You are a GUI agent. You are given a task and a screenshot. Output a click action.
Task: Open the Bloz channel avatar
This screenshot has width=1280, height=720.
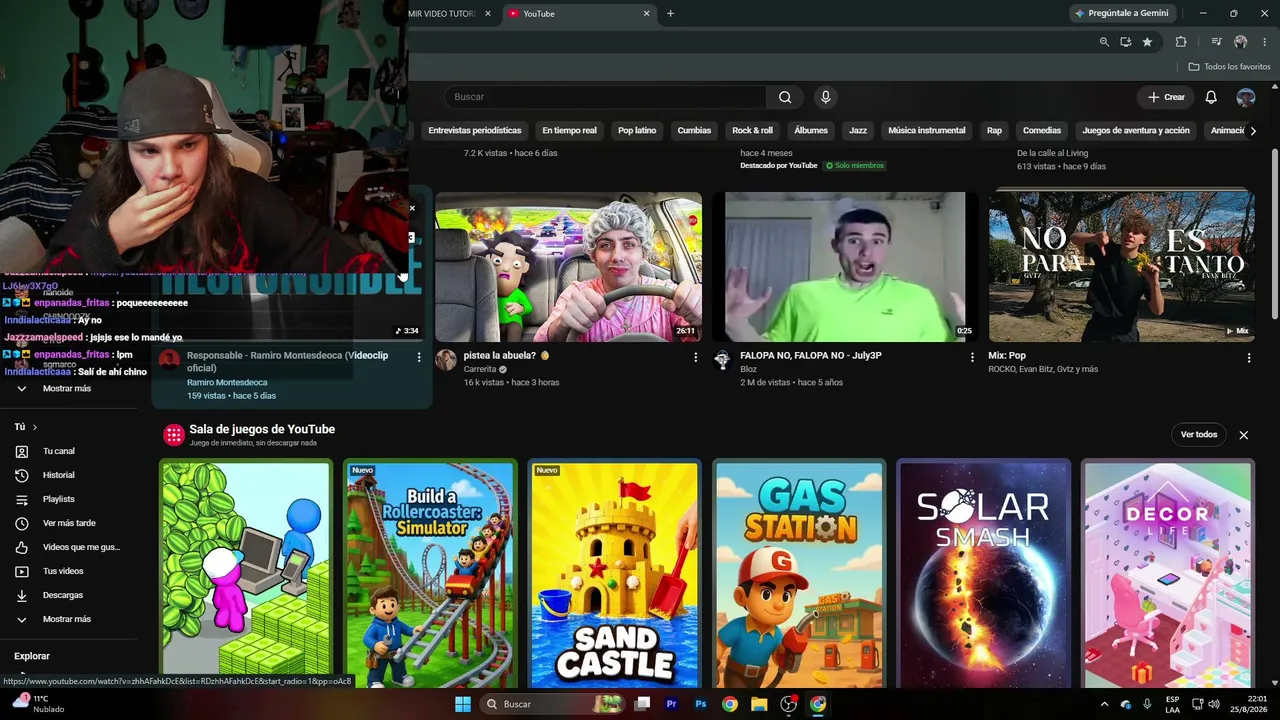tap(722, 360)
